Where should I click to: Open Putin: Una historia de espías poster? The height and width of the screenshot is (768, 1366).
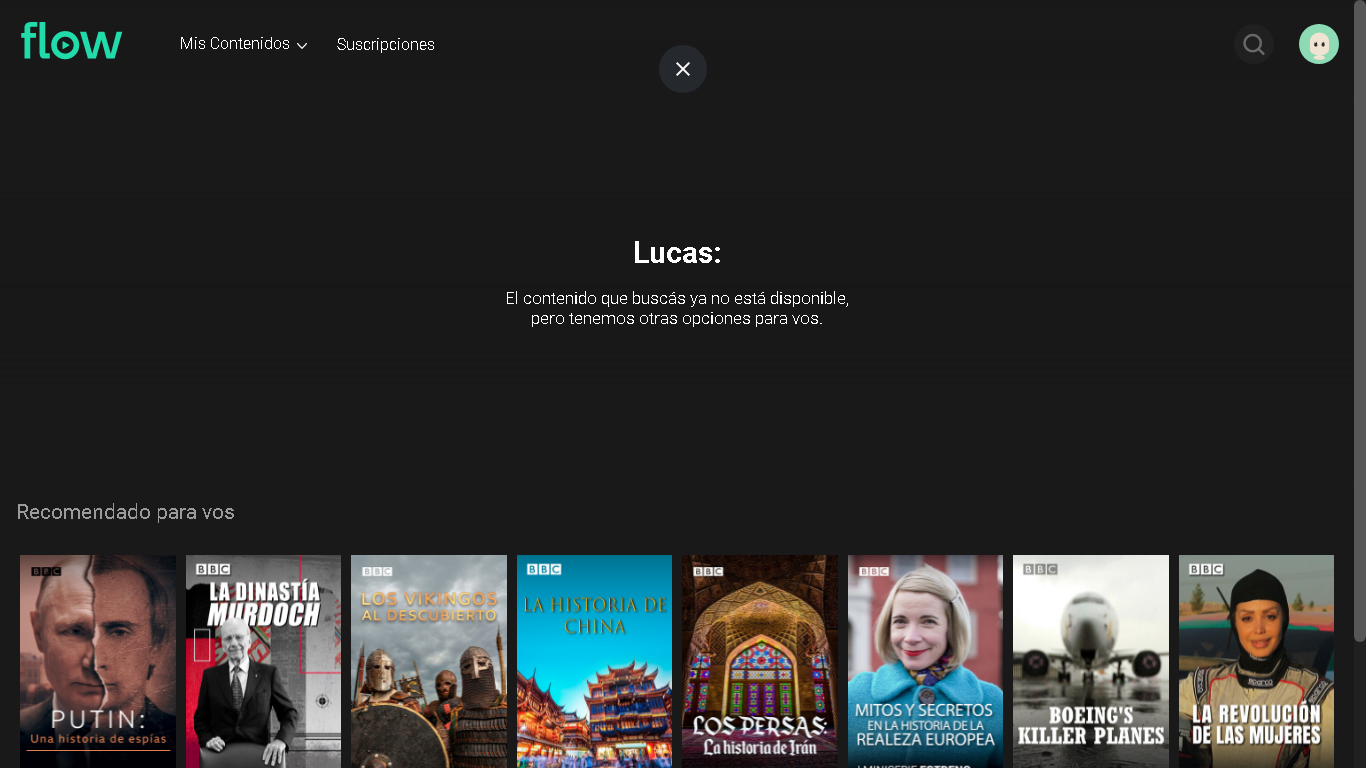[98, 660]
